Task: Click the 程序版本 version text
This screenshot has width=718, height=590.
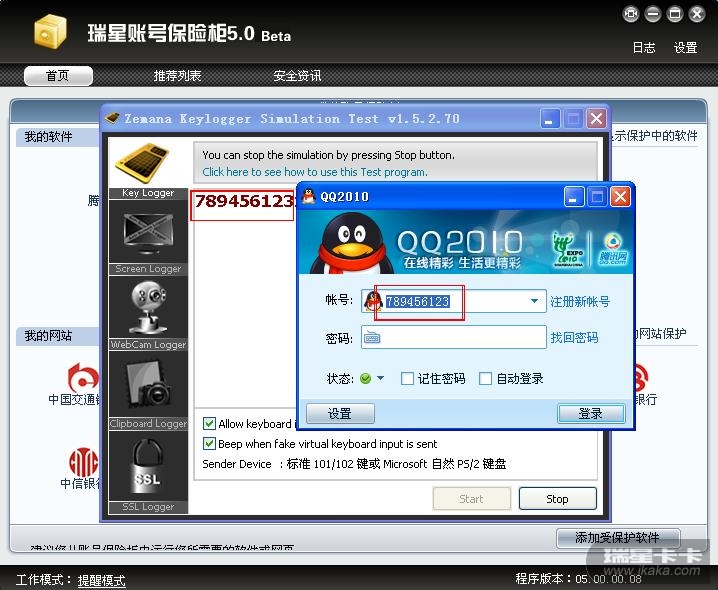Action: [578, 579]
